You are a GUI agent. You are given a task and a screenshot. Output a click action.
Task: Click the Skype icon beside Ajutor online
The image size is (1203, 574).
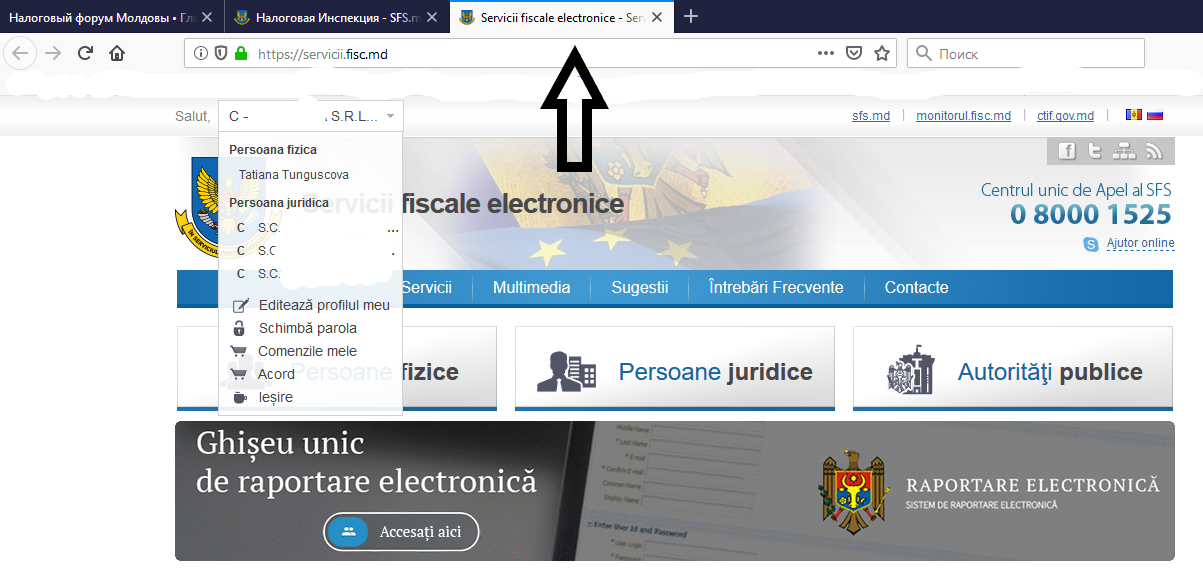(x=1091, y=244)
